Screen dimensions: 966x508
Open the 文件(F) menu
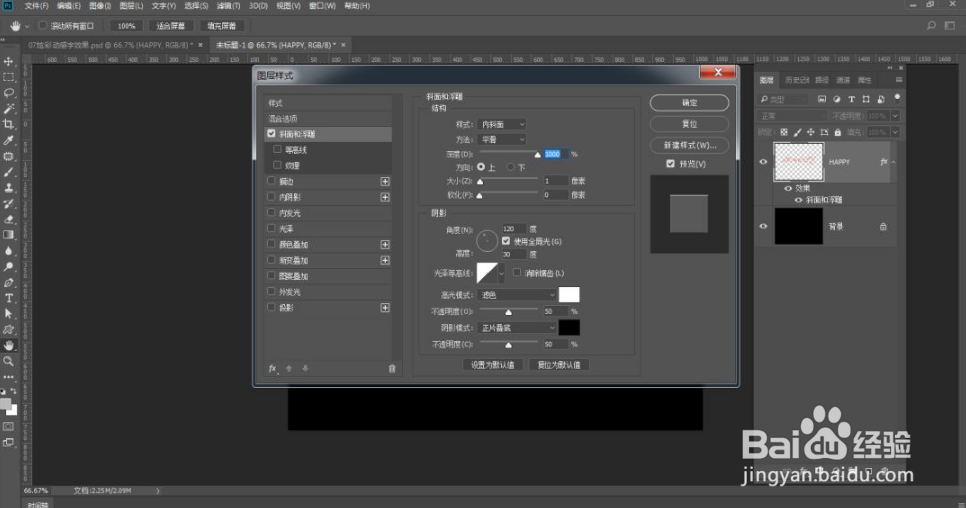click(x=36, y=6)
